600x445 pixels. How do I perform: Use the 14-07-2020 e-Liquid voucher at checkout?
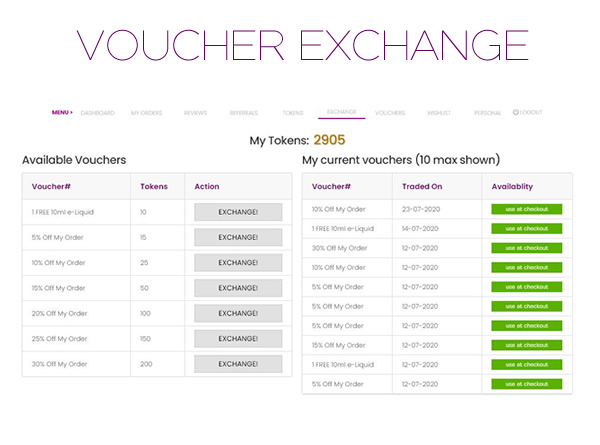(x=526, y=228)
